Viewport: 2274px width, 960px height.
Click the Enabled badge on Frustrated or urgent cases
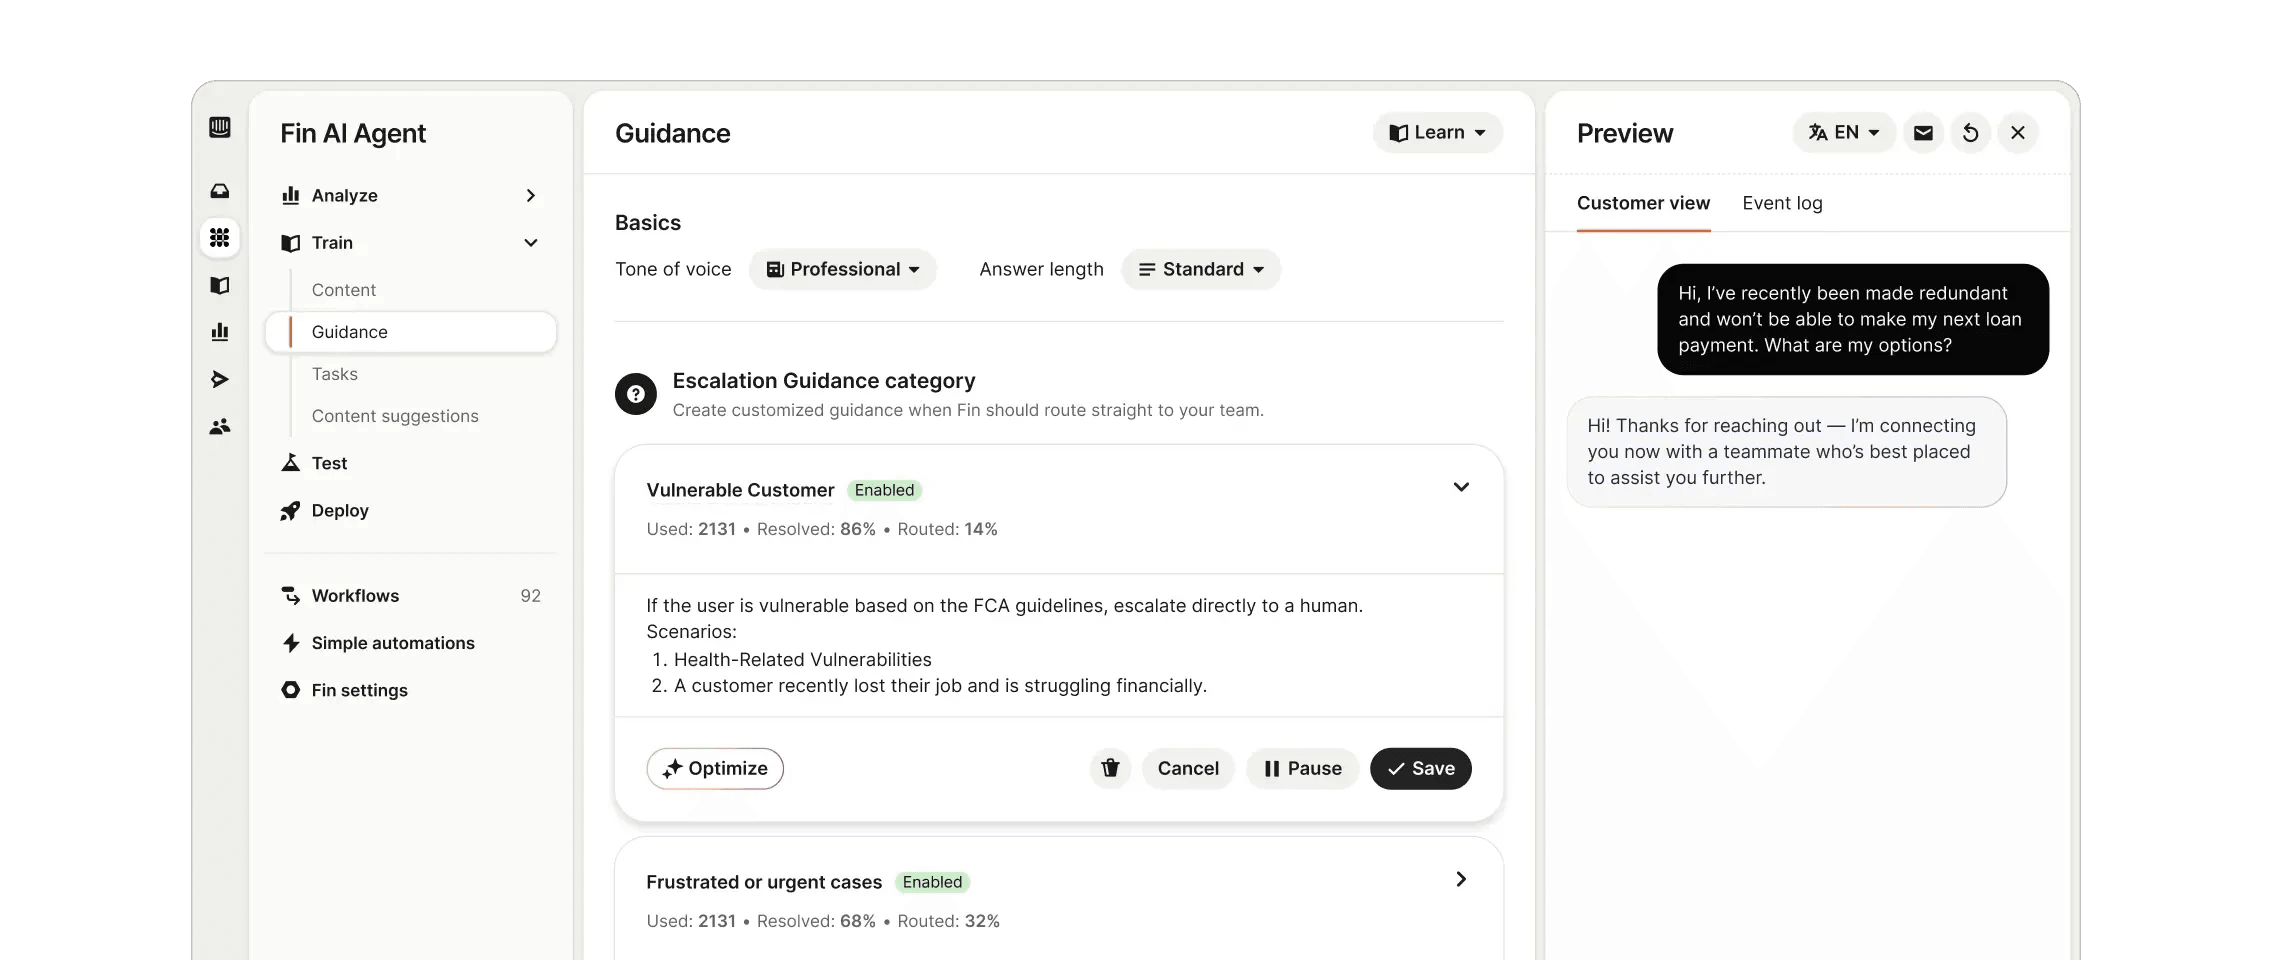coord(932,882)
